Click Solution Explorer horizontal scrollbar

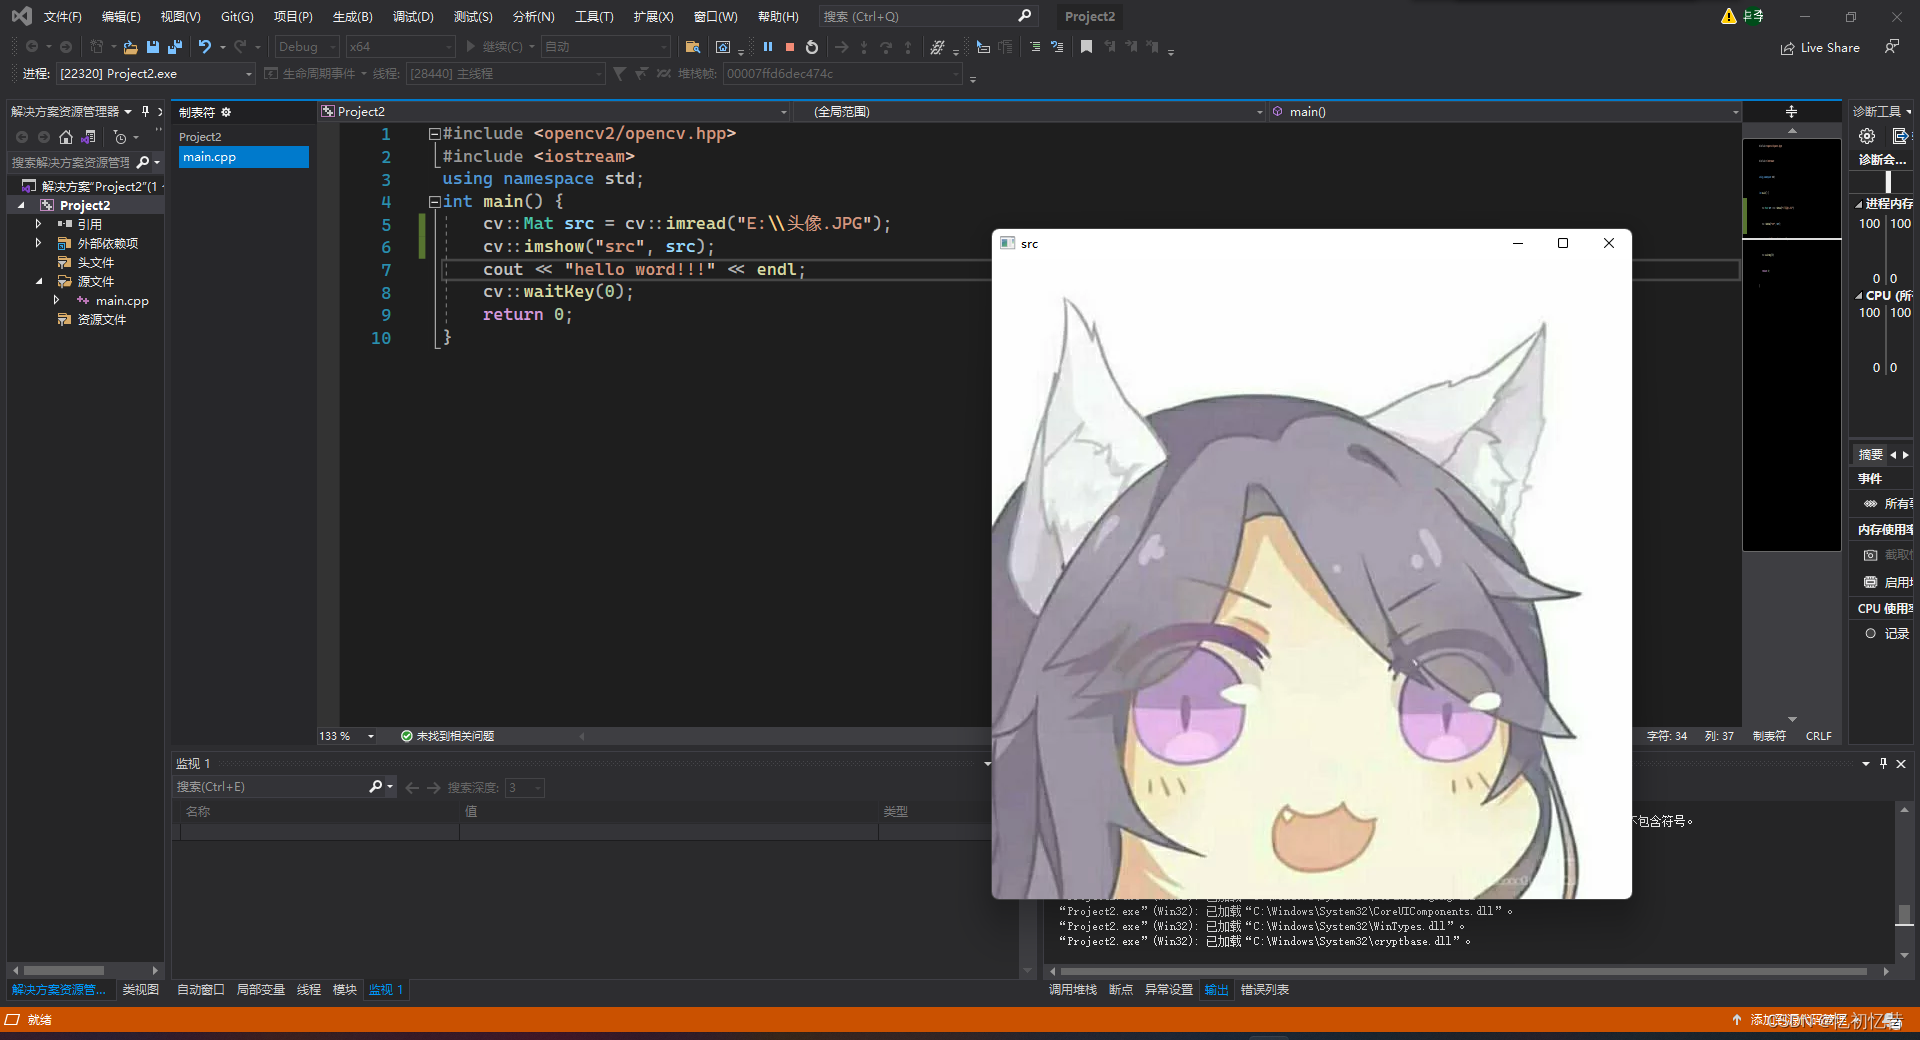coord(64,970)
